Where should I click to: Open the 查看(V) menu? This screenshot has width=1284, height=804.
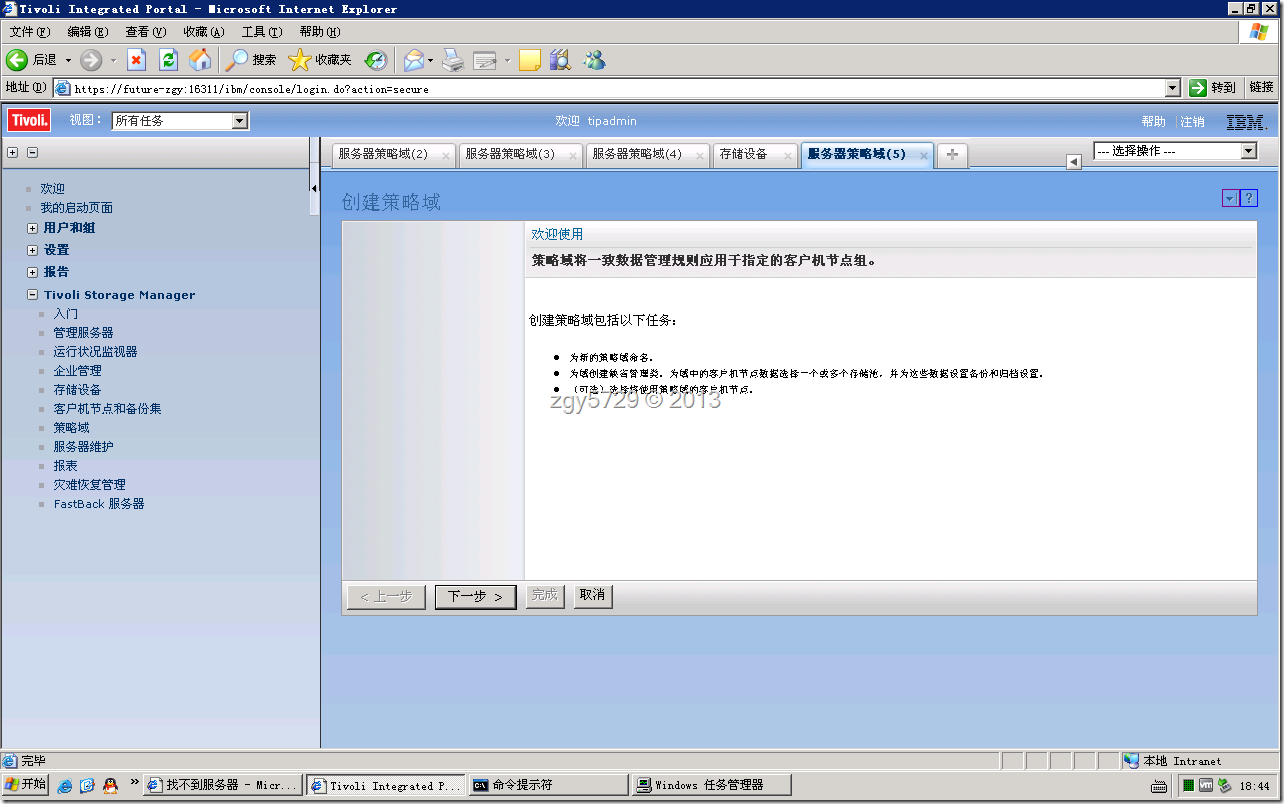pyautogui.click(x=146, y=32)
